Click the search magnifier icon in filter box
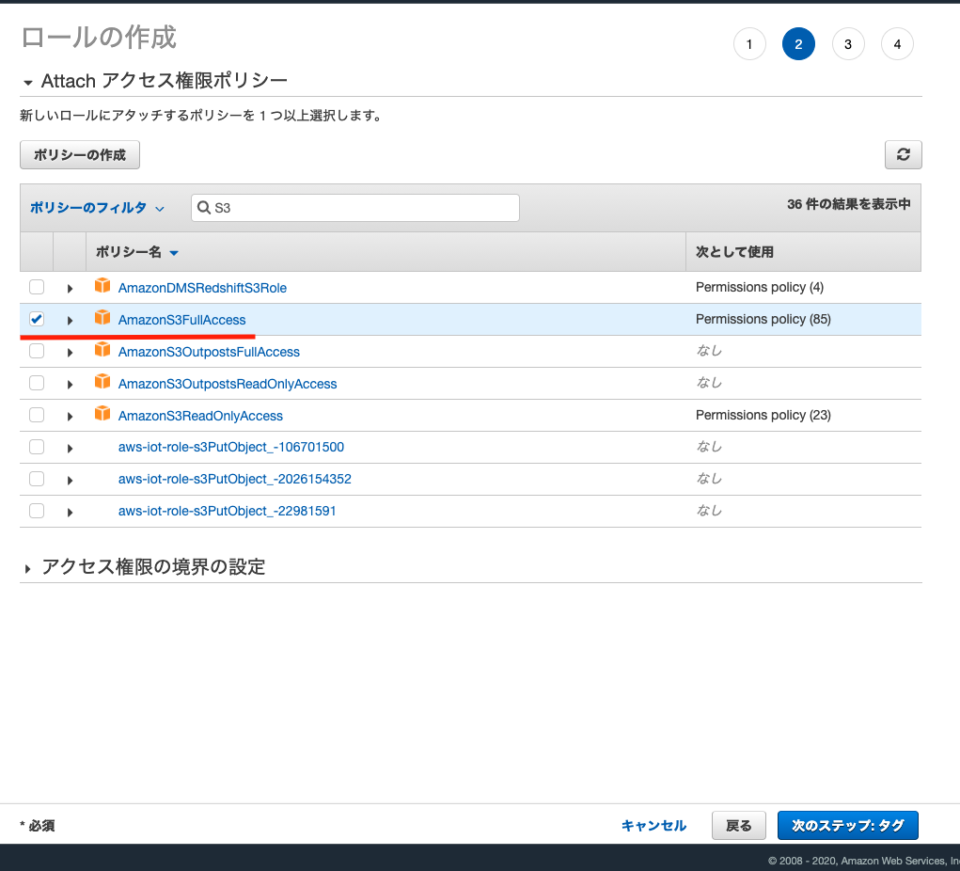The width and height of the screenshot is (960, 871). (204, 207)
